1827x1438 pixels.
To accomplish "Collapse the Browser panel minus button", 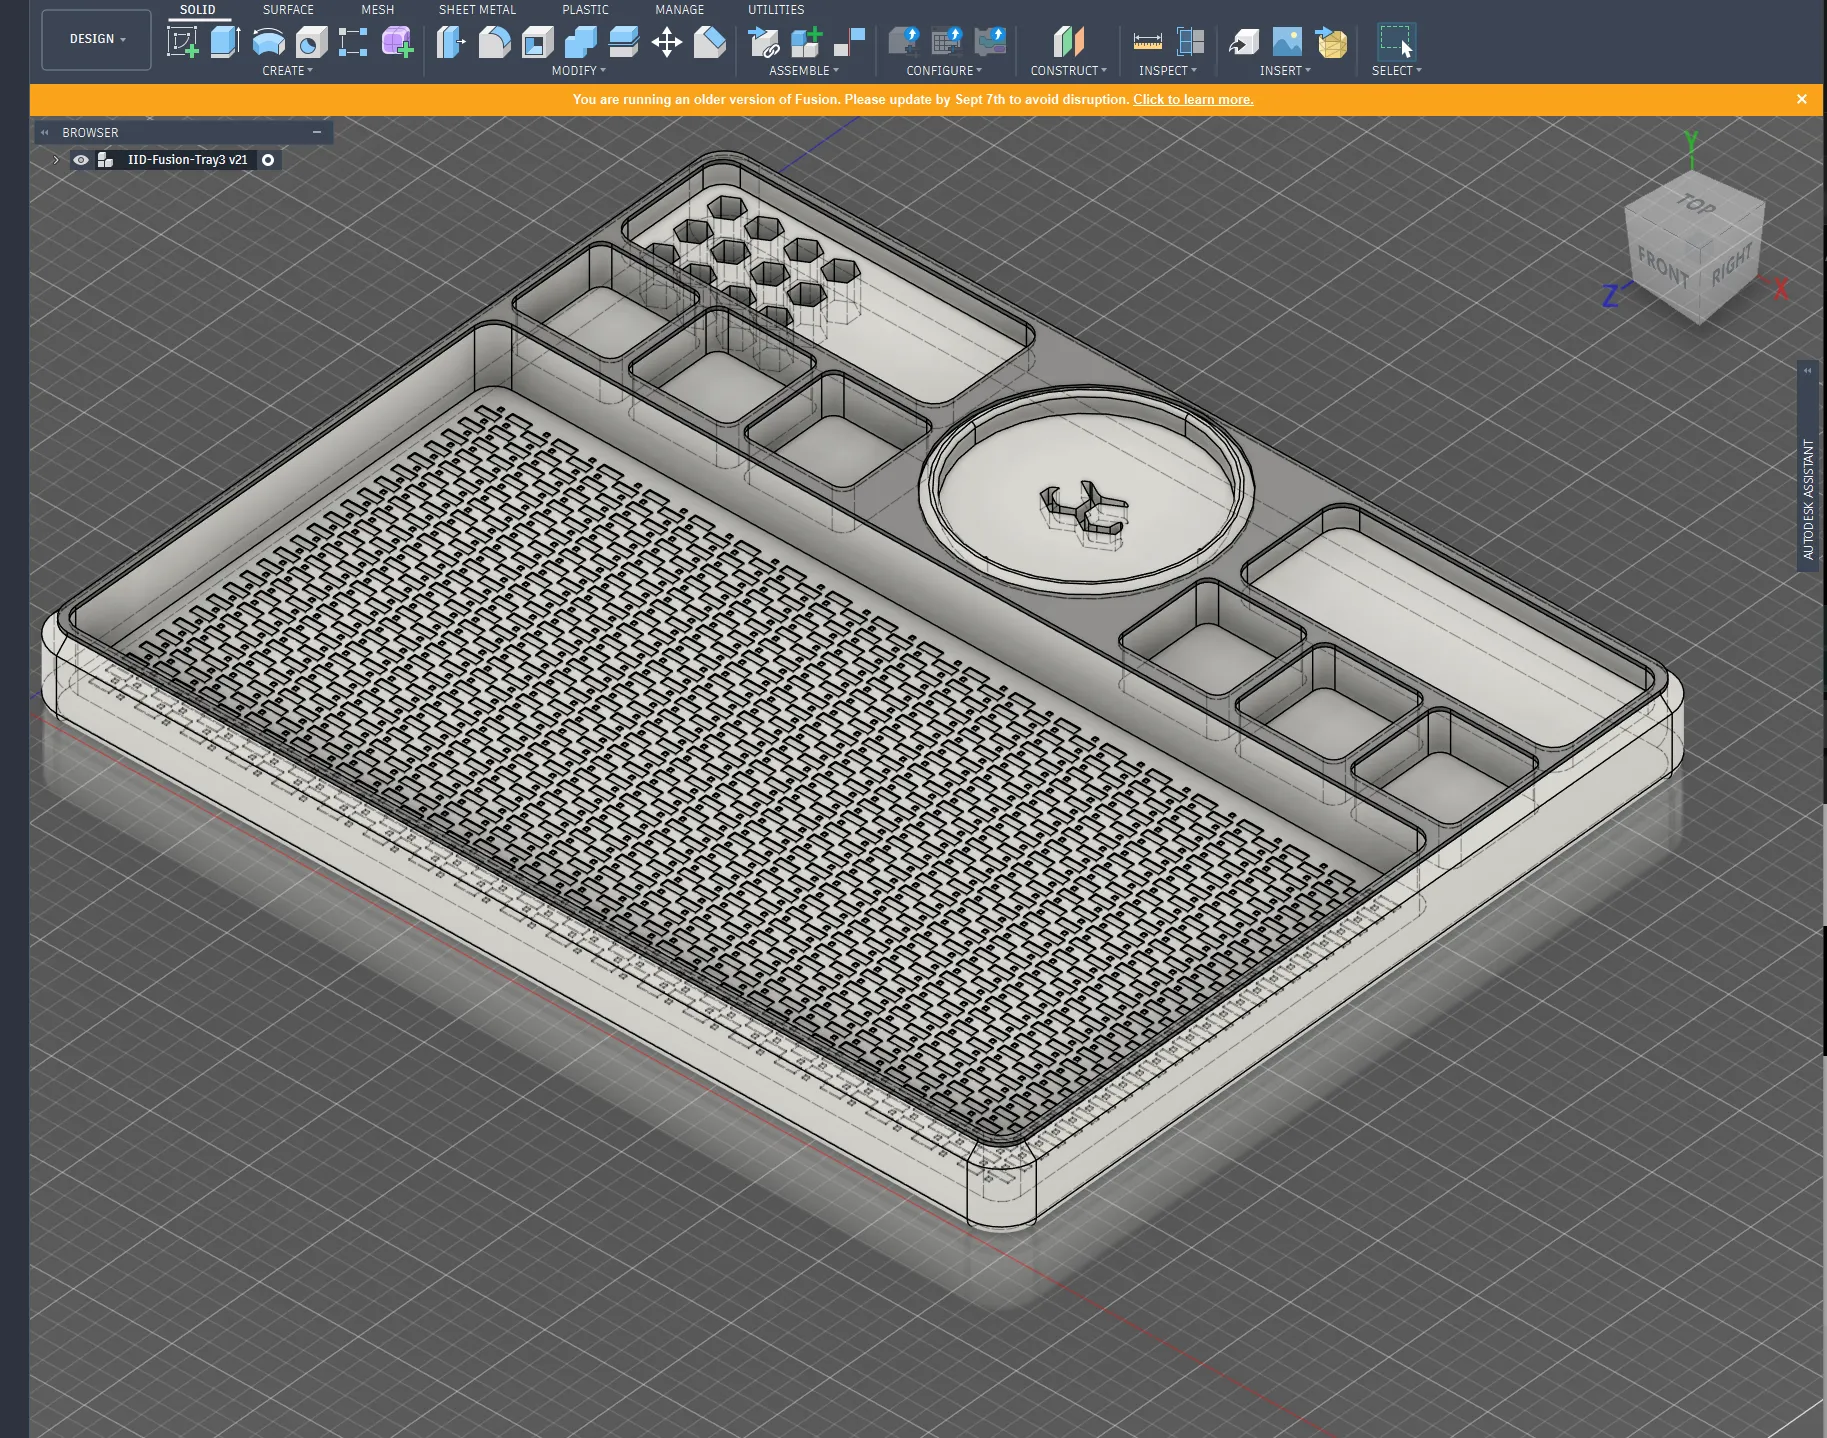I will 317,132.
